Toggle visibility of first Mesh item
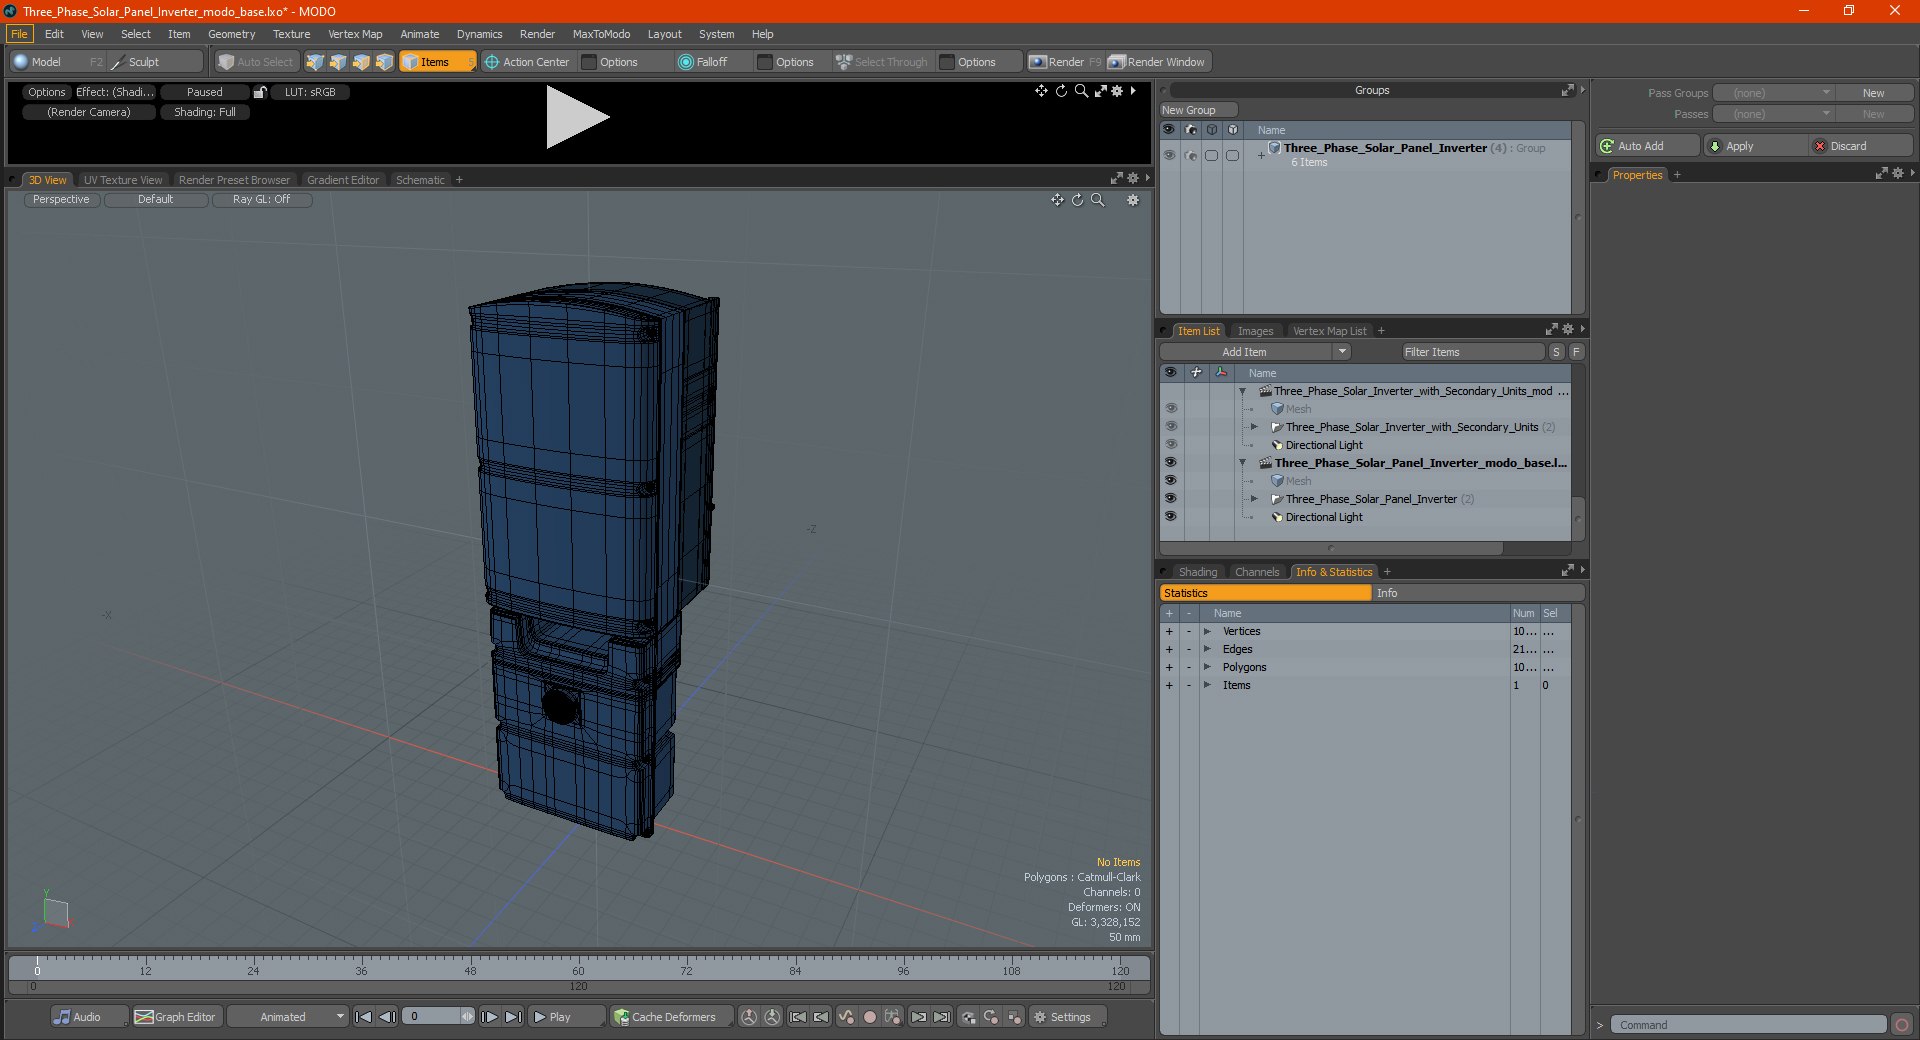Viewport: 1920px width, 1040px height. (1170, 409)
